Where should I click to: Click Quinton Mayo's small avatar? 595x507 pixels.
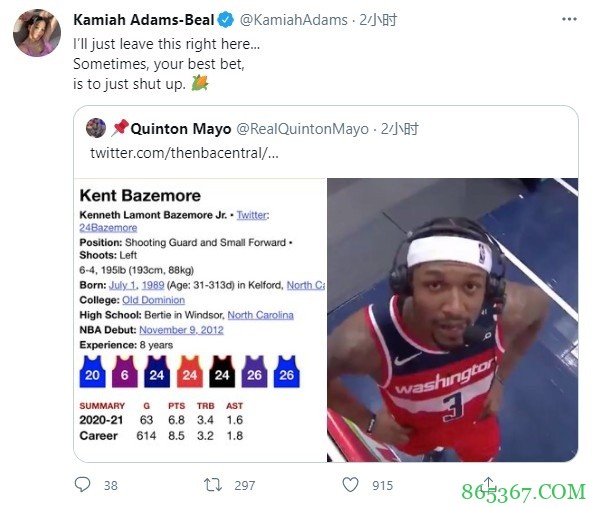[96, 128]
